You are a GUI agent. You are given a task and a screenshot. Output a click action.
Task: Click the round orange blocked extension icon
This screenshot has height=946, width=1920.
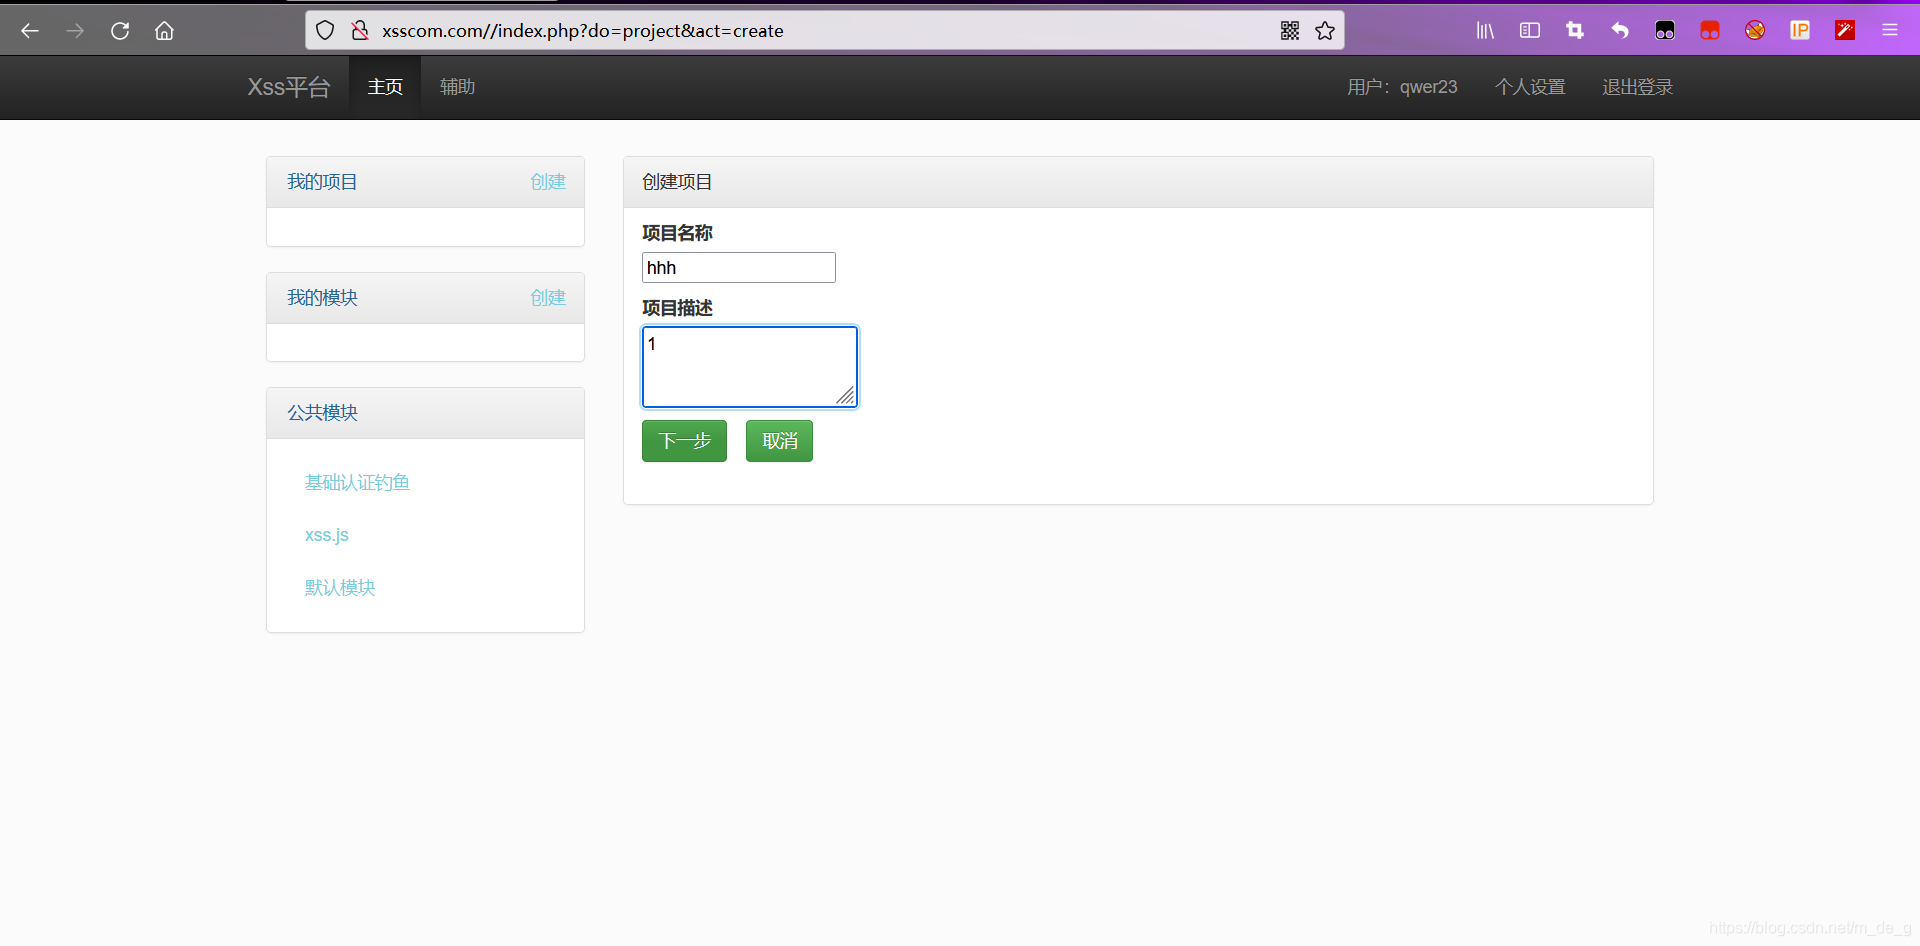point(1755,31)
